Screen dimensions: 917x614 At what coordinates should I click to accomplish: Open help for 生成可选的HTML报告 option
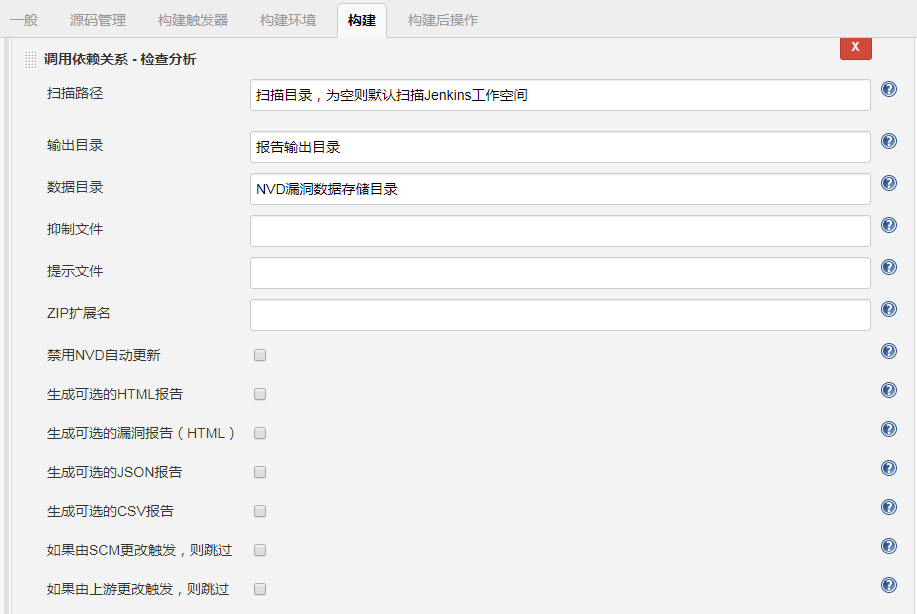point(888,390)
